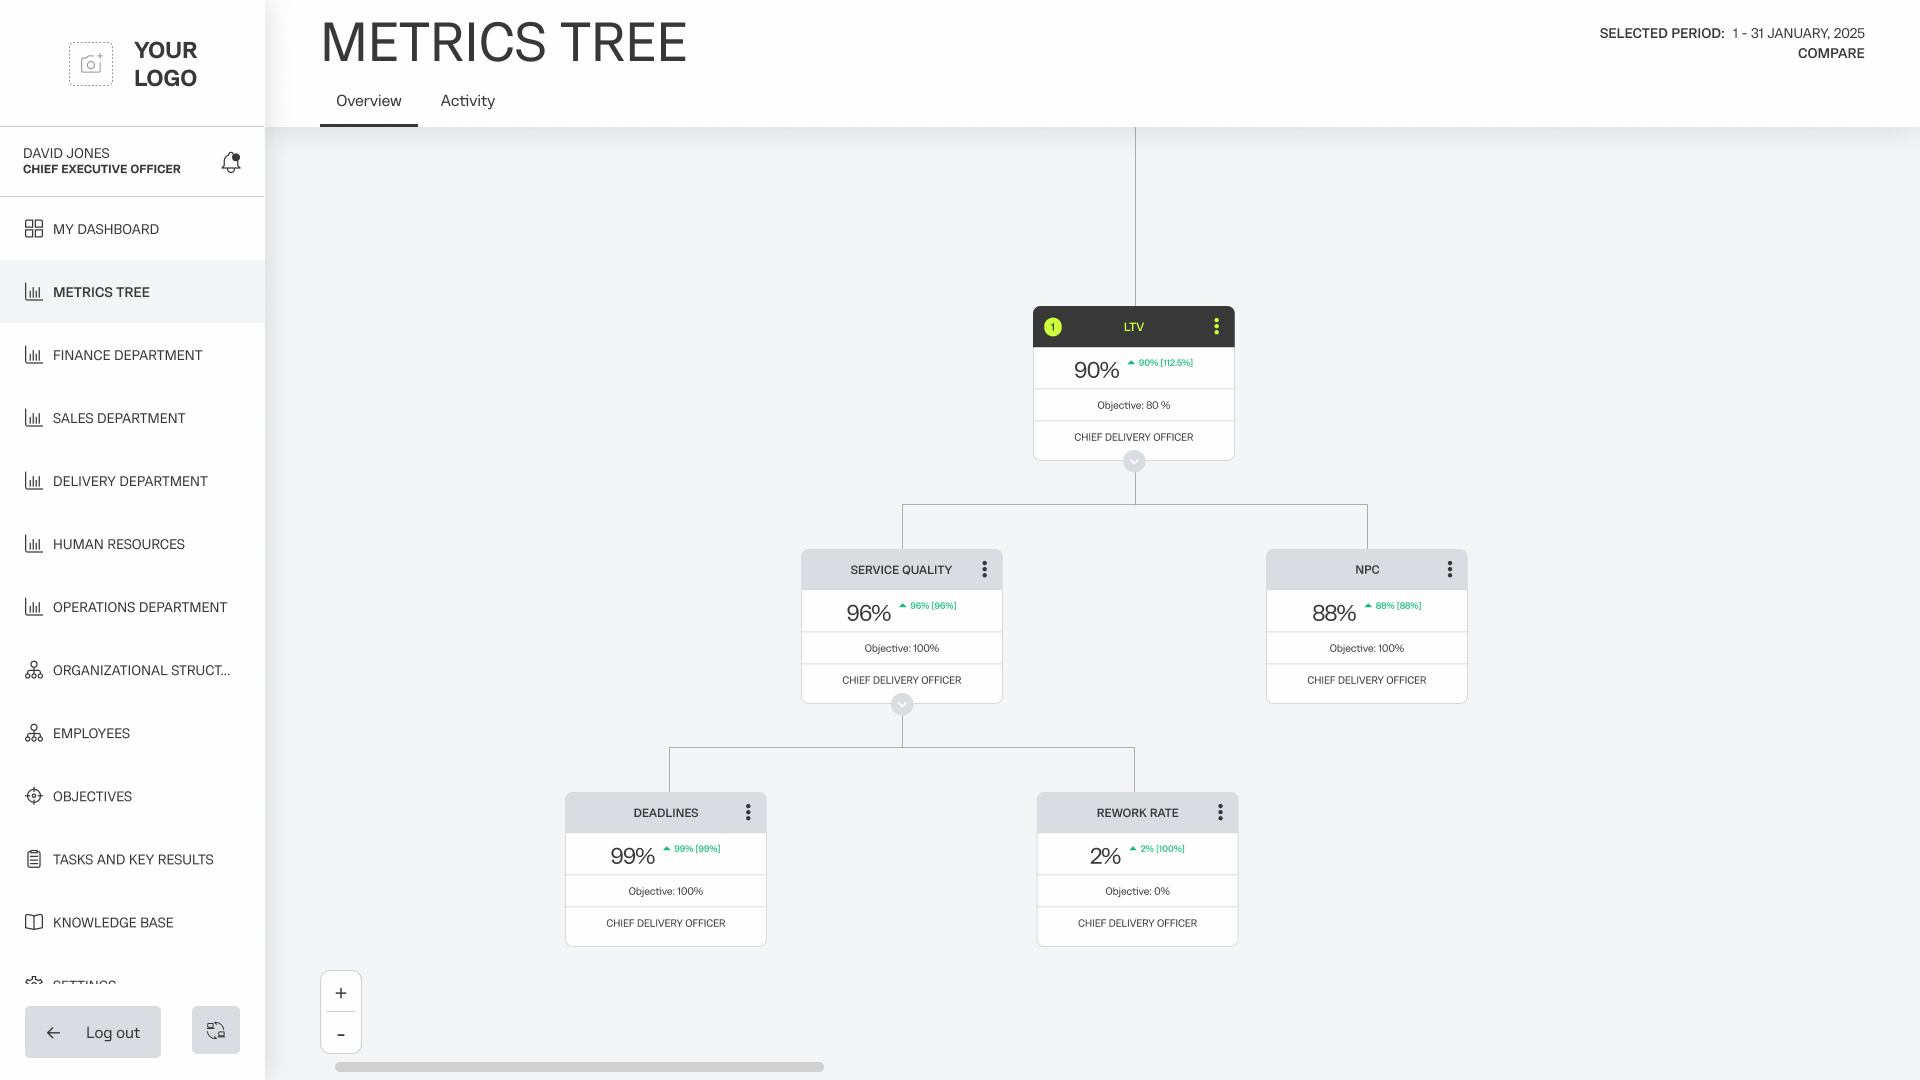Click the horizontal scrollbar at bottom
This screenshot has height=1080, width=1920.
pyautogui.click(x=579, y=1067)
